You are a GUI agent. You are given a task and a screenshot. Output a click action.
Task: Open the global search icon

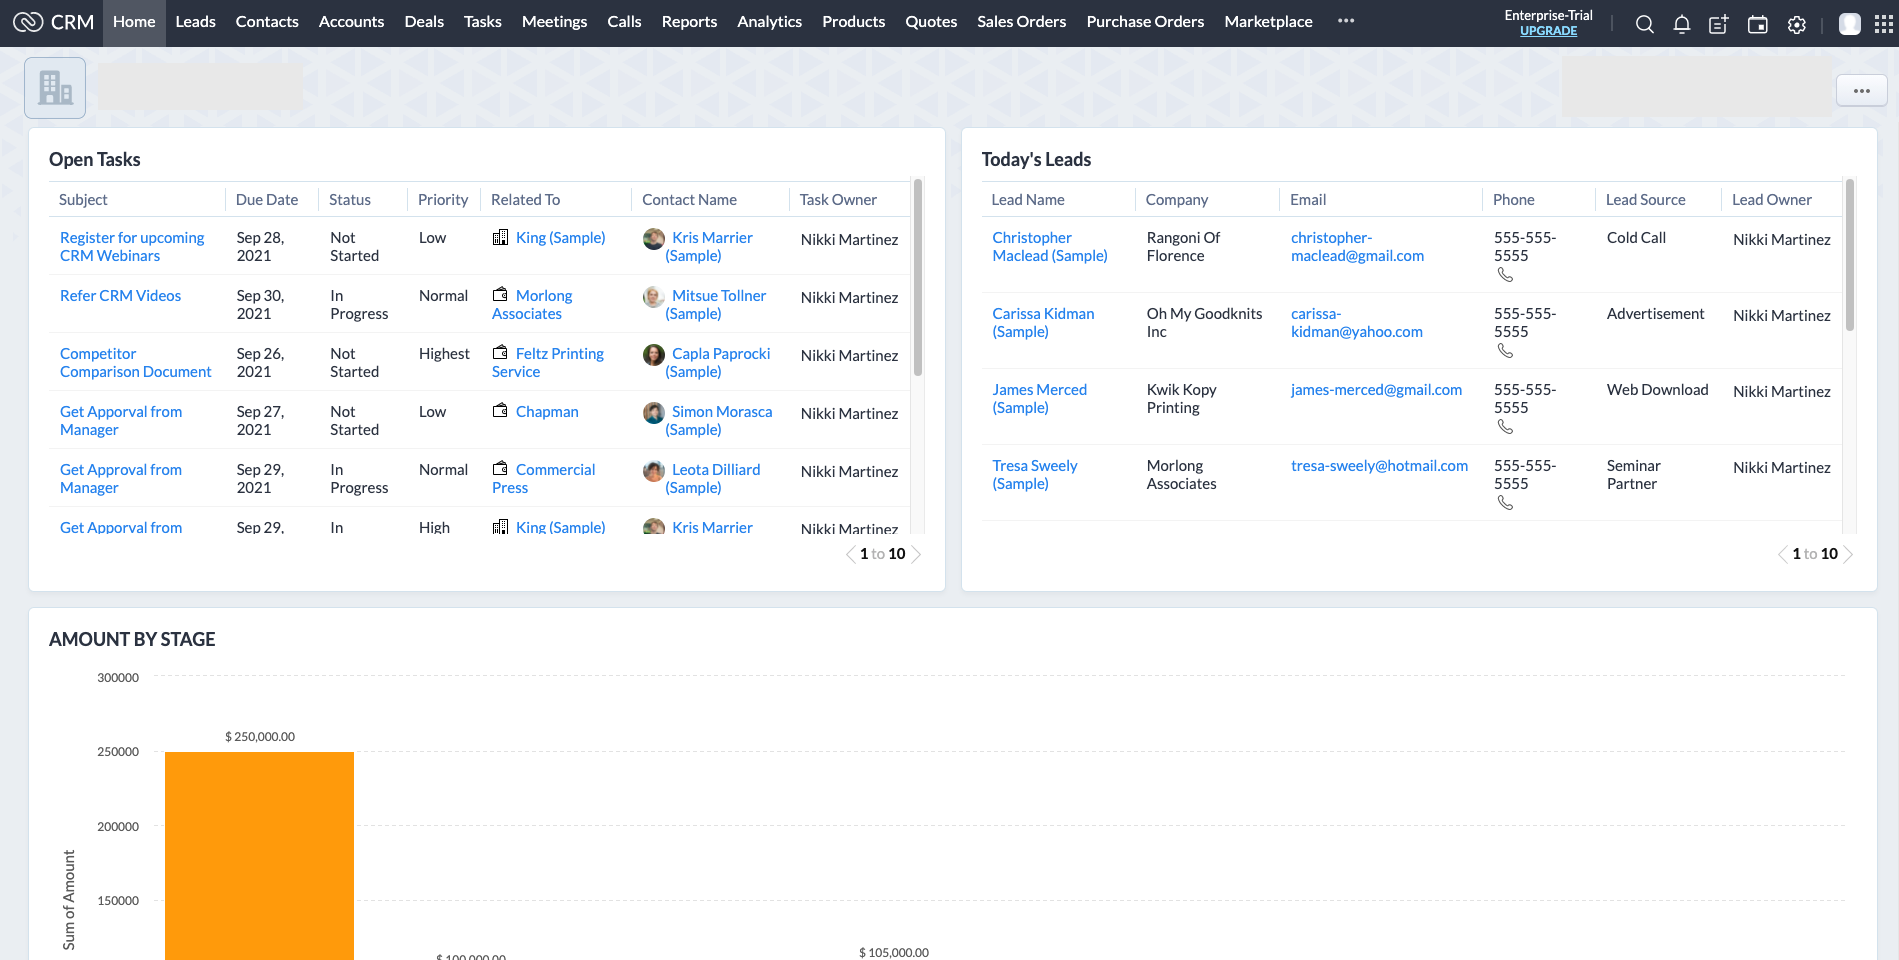point(1644,25)
